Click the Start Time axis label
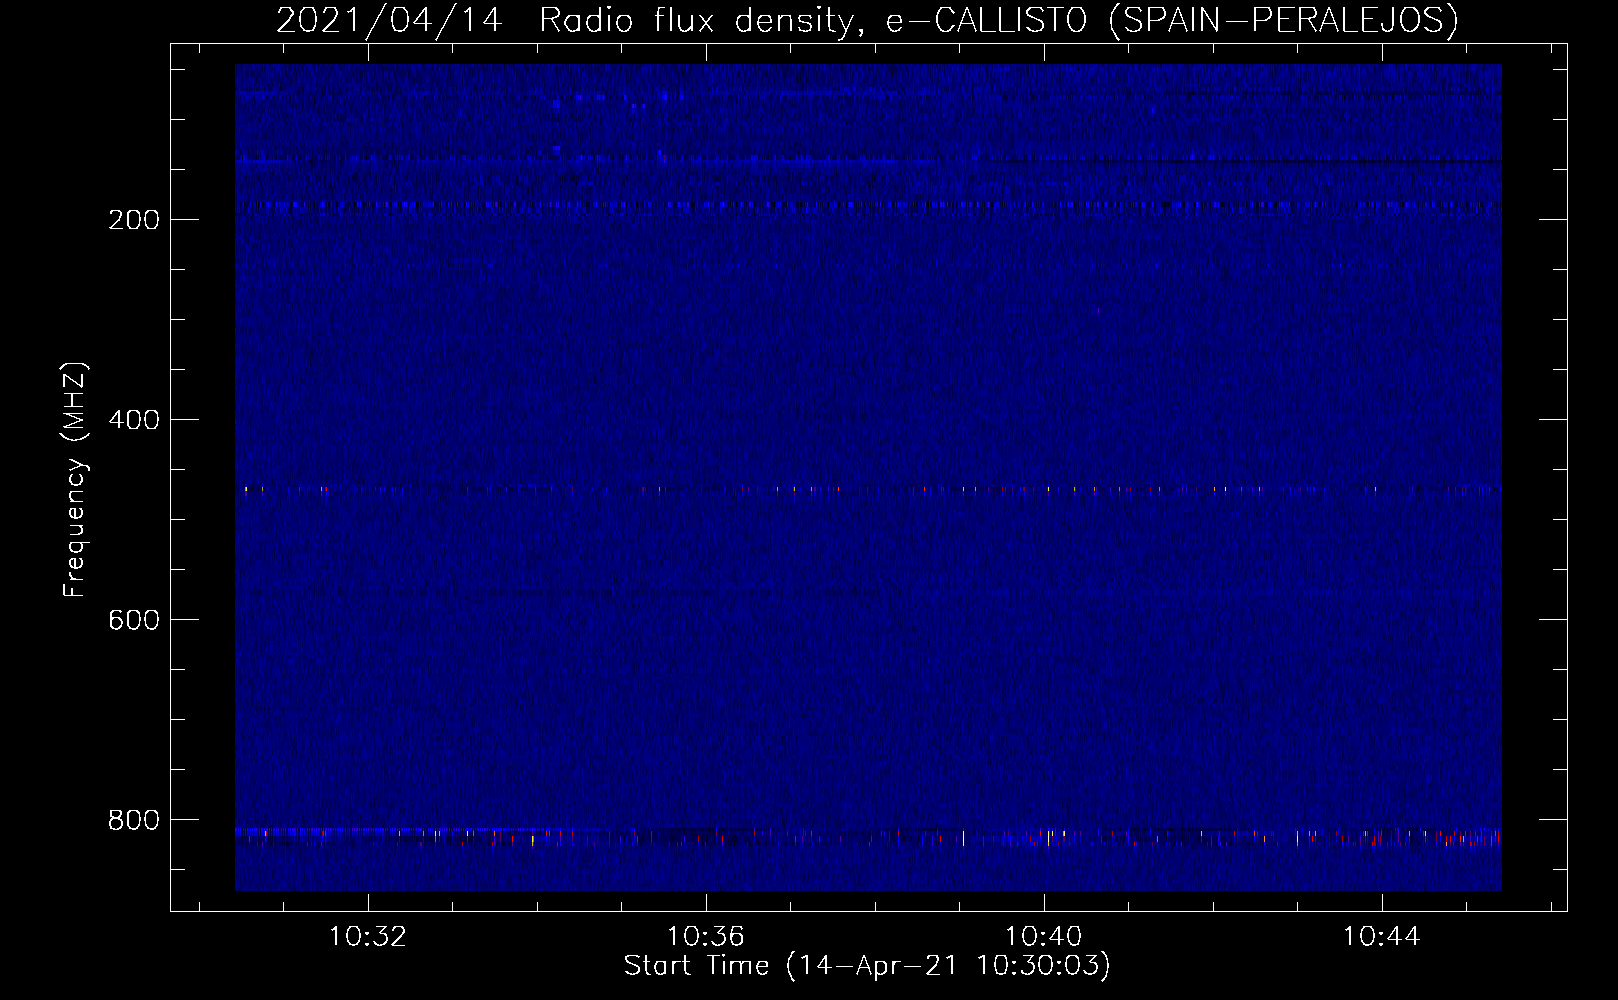This screenshot has width=1618, height=1000. pyautogui.click(x=867, y=966)
